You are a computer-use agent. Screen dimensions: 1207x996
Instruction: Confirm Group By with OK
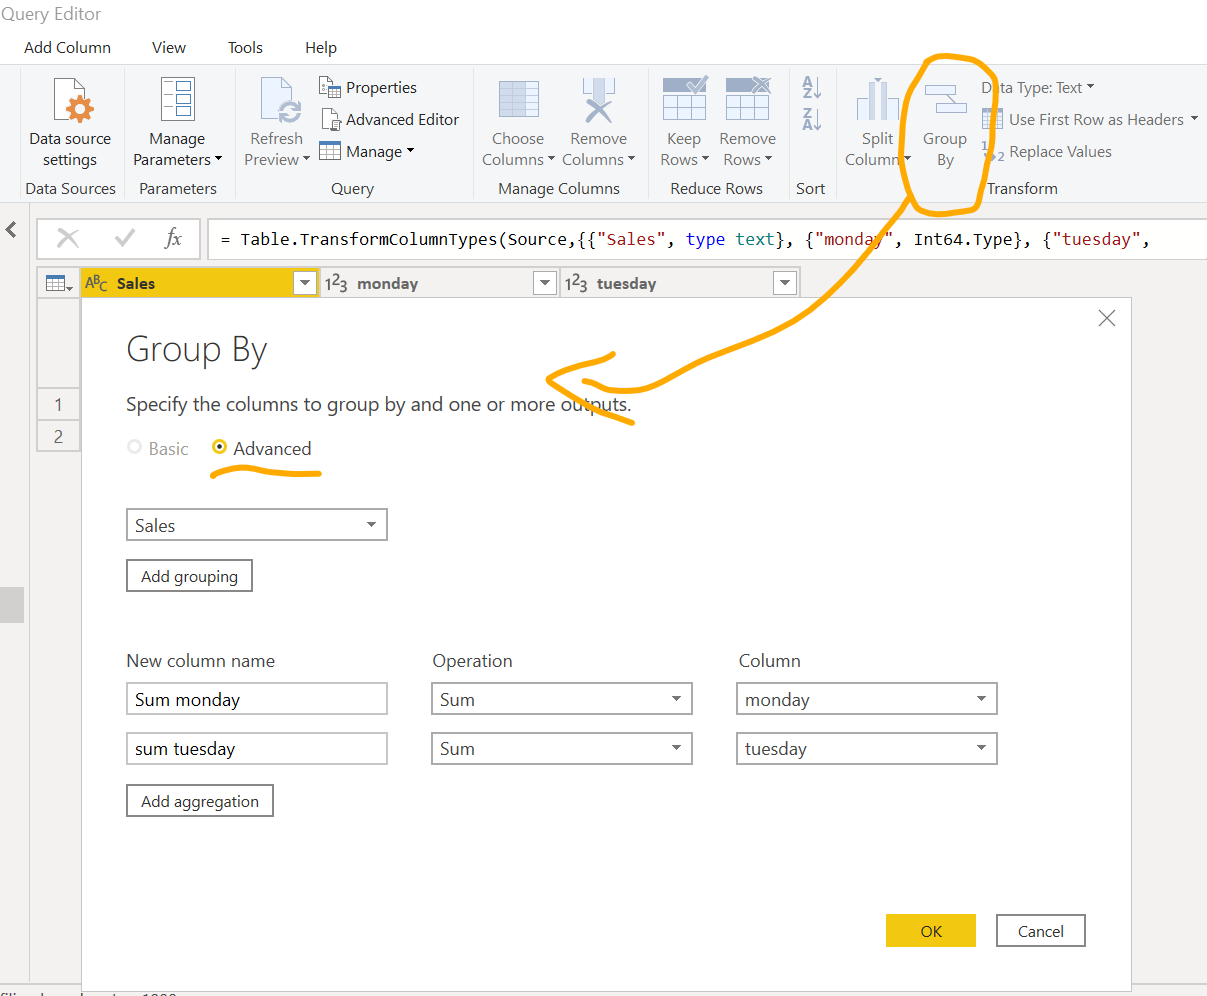tap(931, 930)
